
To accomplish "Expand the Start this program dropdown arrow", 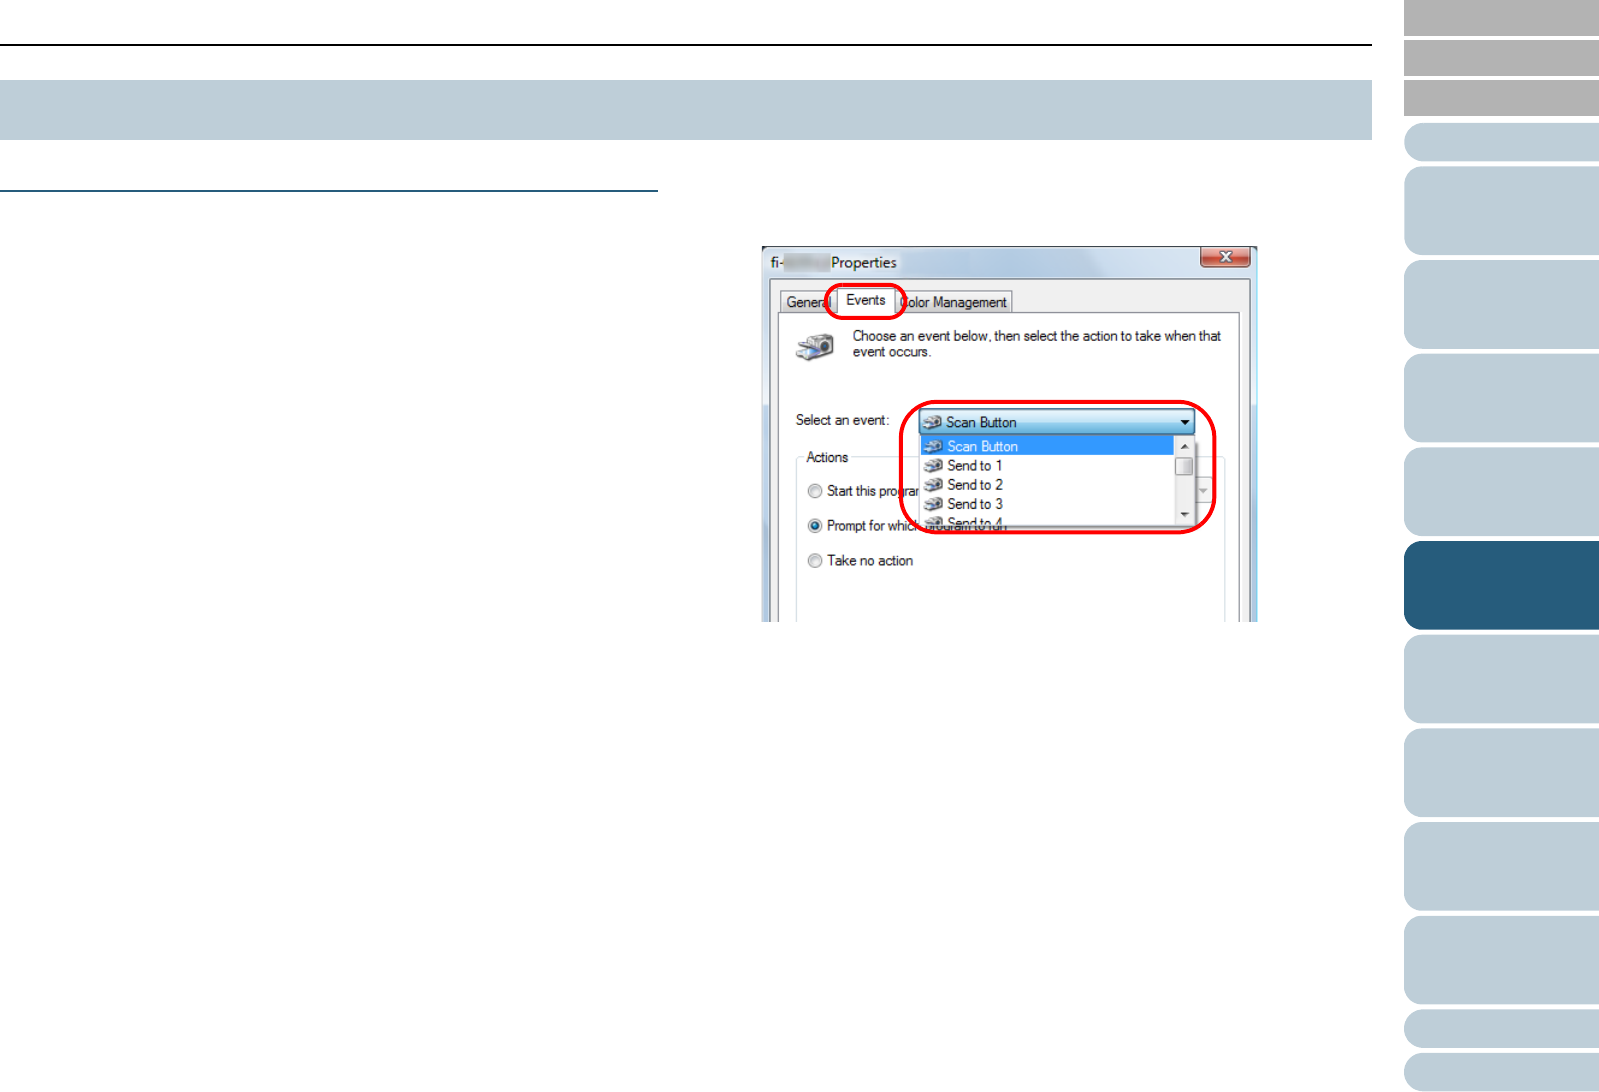I will [x=1204, y=491].
